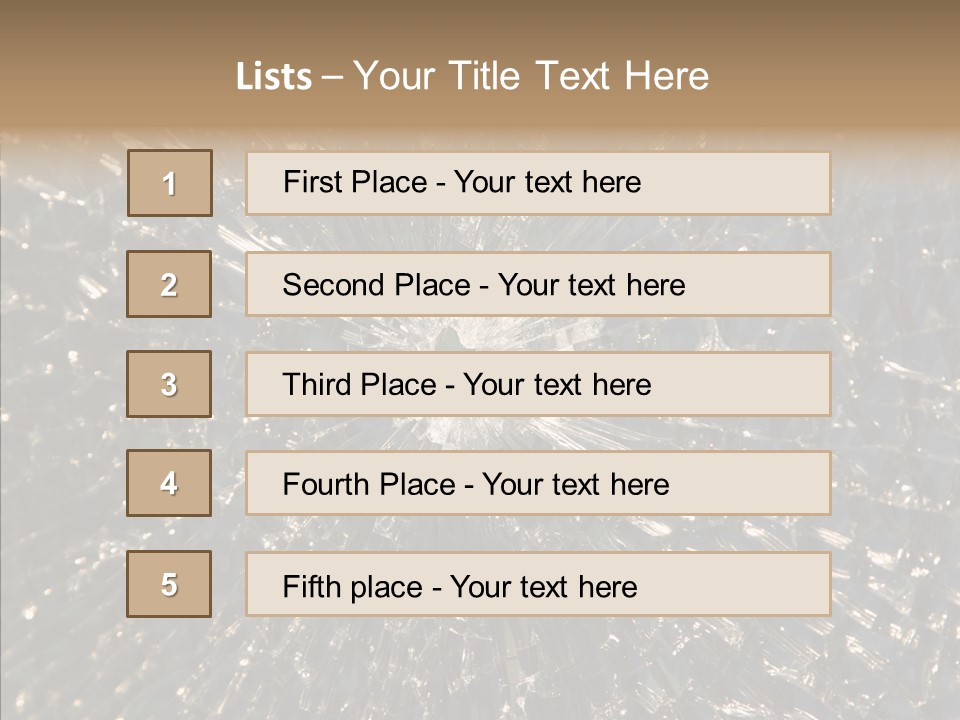The image size is (960, 720).
Task: Click "Your text here" in the Third Place bar
Action: coord(558,385)
